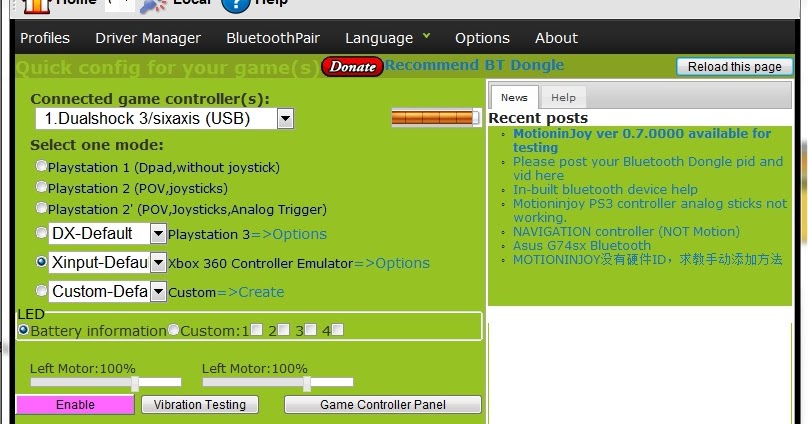This screenshot has width=808, height=424.
Task: Expand the Xinput-Default profile dropdown
Action: [x=158, y=263]
